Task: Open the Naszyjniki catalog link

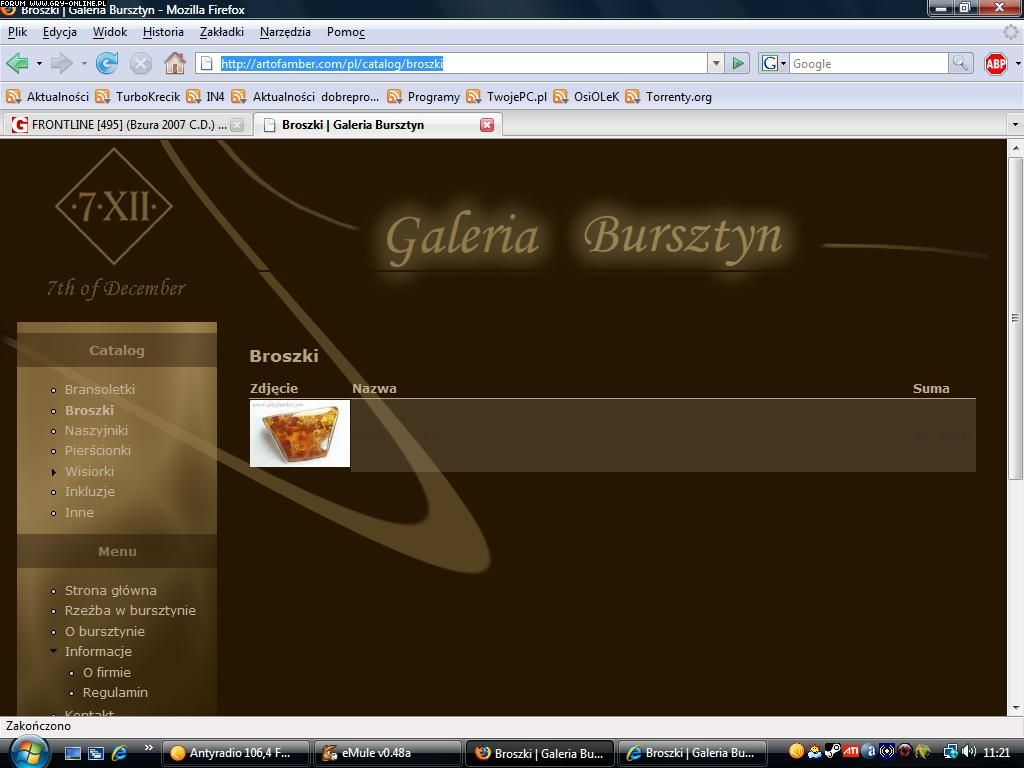Action: tap(96, 430)
